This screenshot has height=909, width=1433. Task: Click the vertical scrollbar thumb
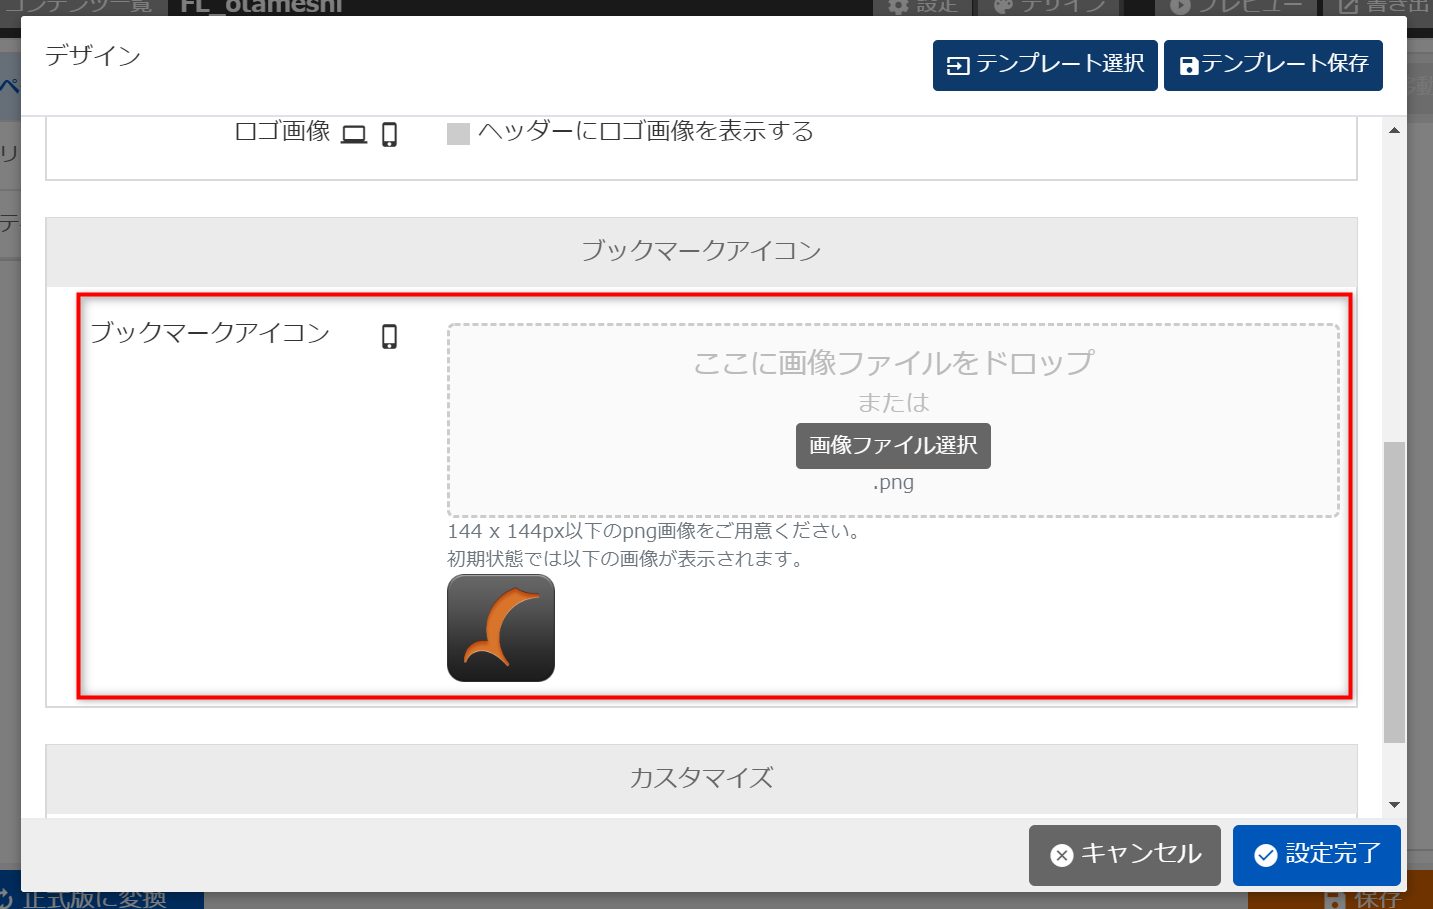point(1394,590)
